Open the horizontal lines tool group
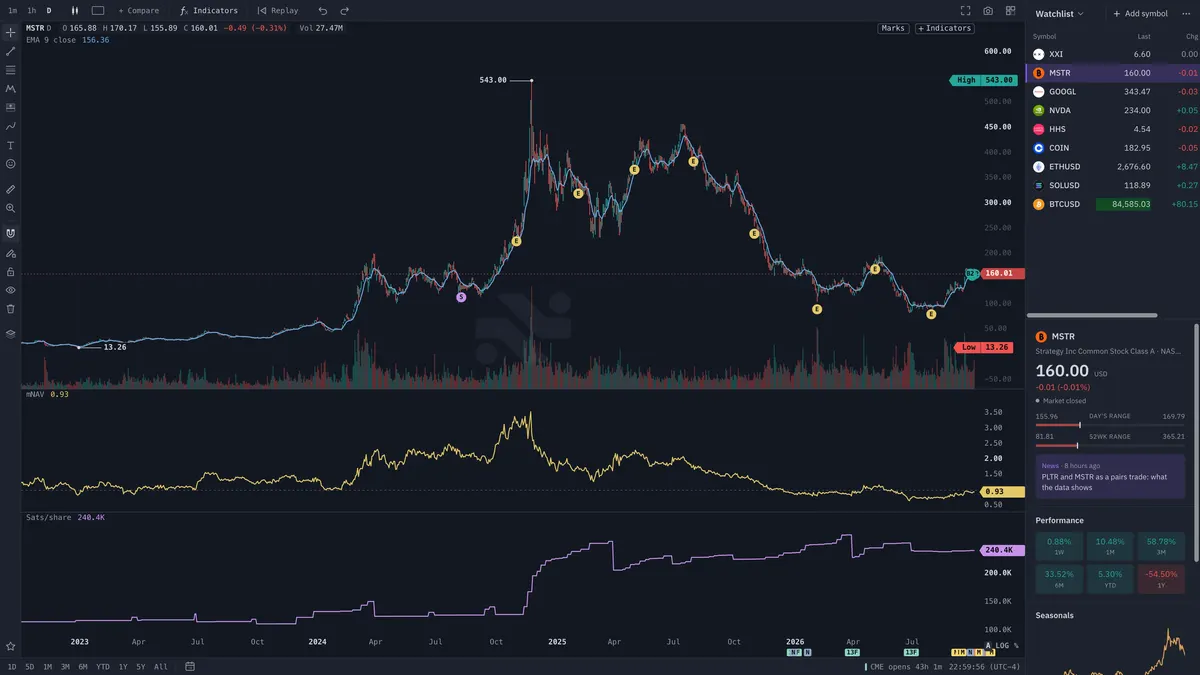The height and width of the screenshot is (675, 1200). [10, 70]
